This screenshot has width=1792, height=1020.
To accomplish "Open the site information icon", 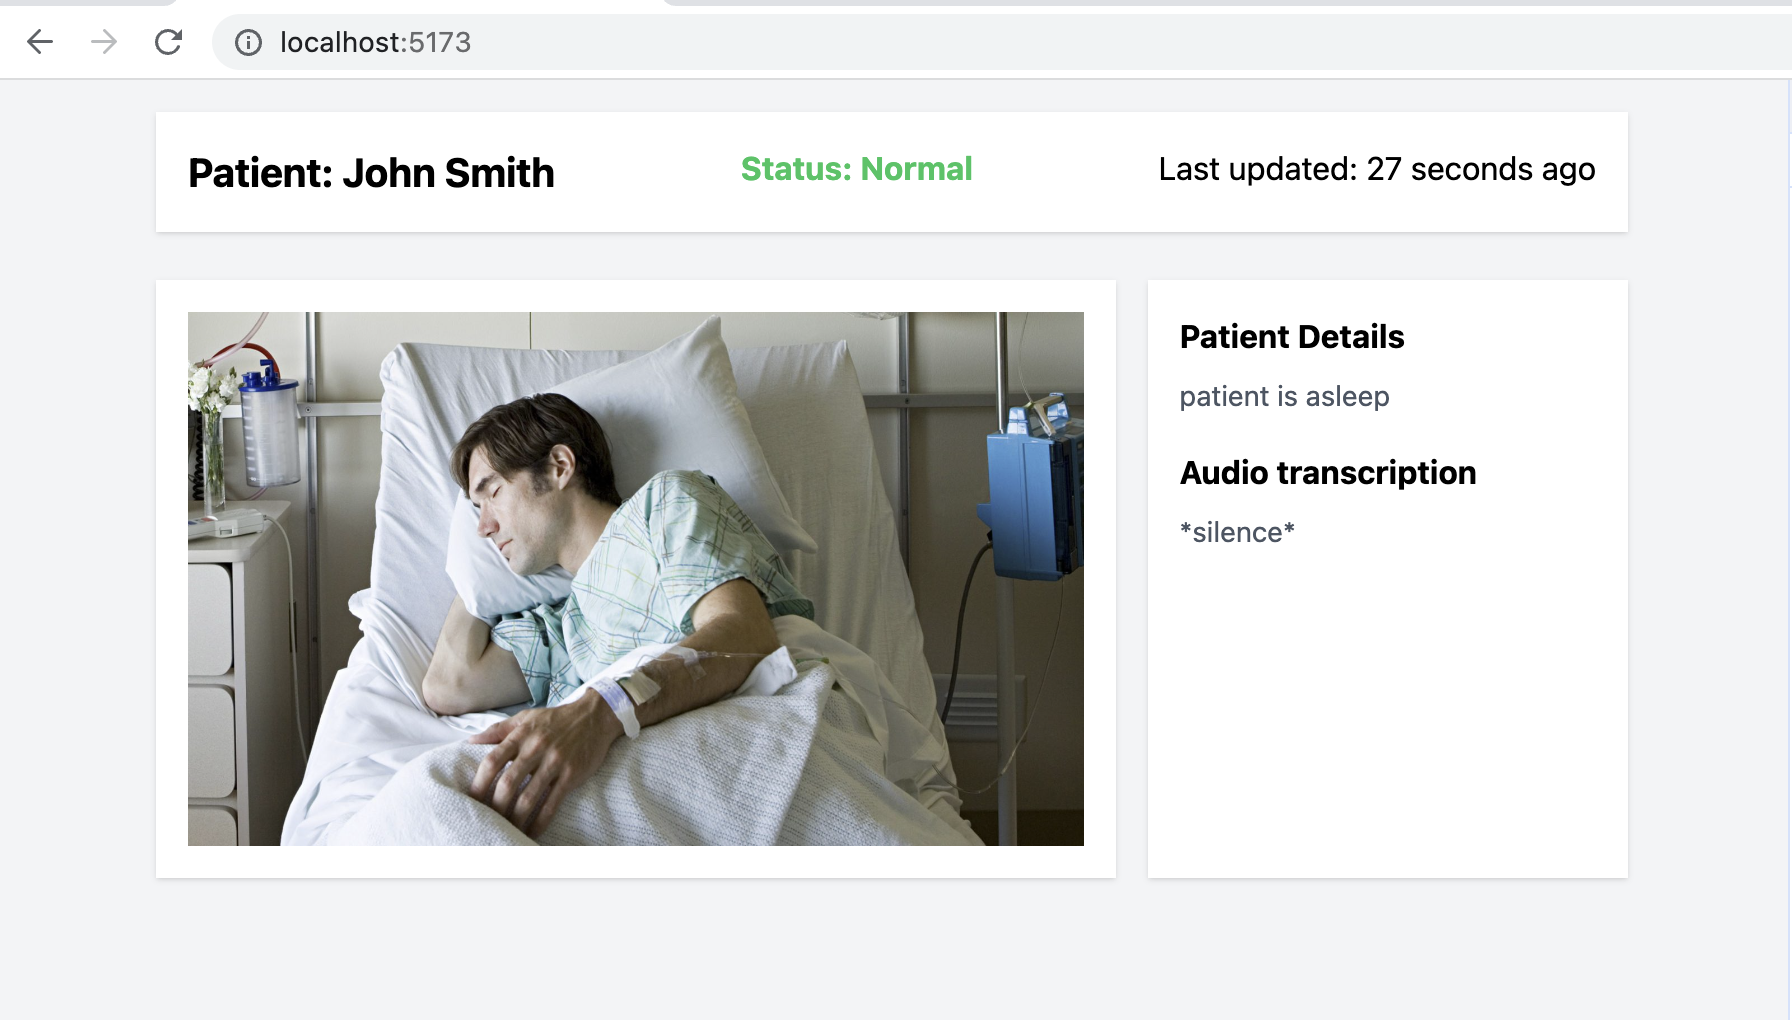I will pos(248,42).
